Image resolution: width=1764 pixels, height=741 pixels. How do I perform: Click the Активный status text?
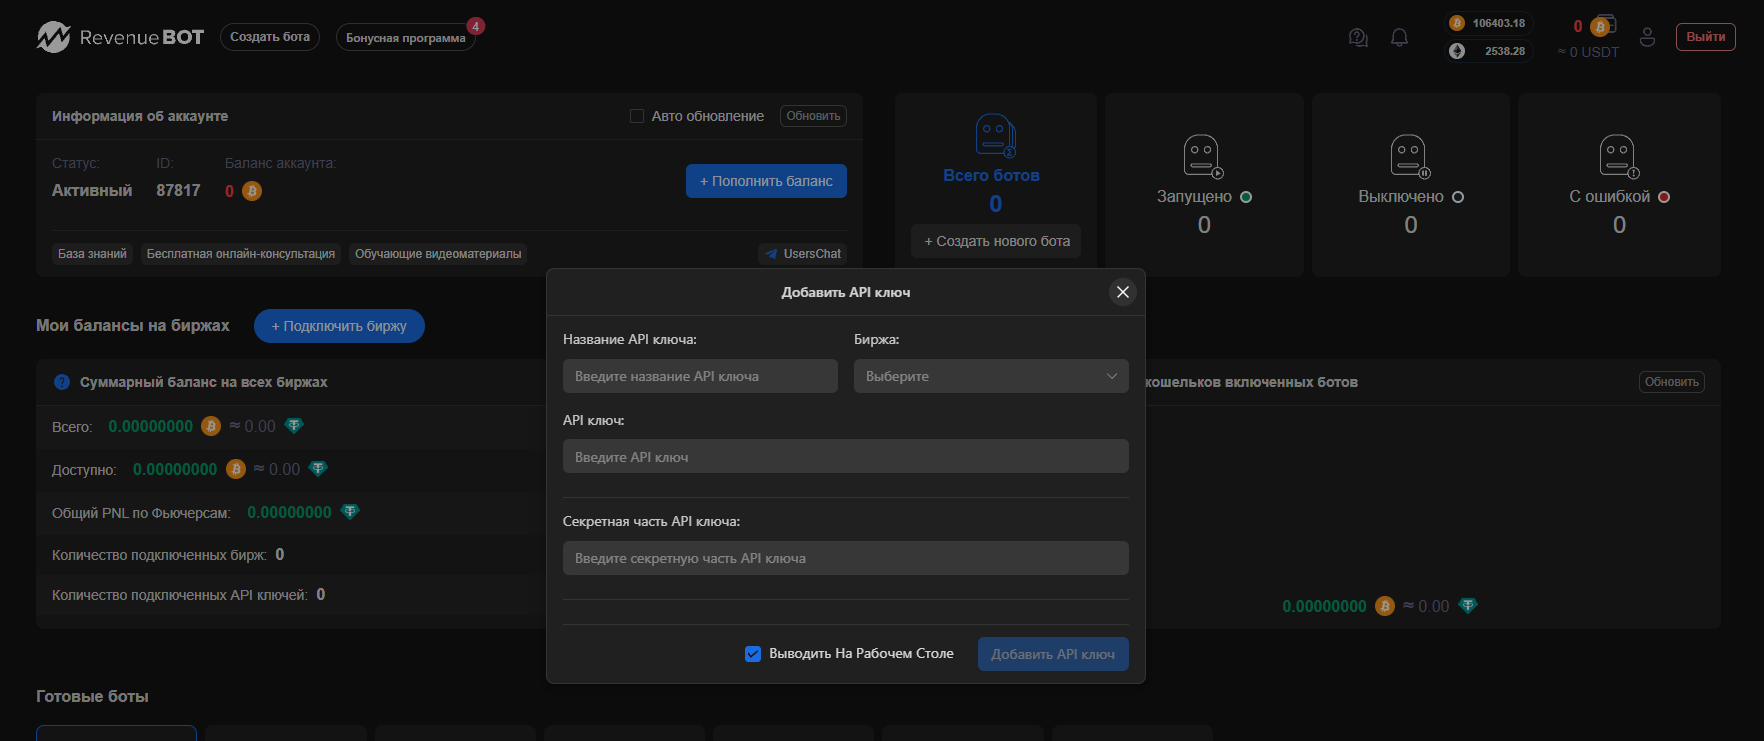pyautogui.click(x=92, y=191)
